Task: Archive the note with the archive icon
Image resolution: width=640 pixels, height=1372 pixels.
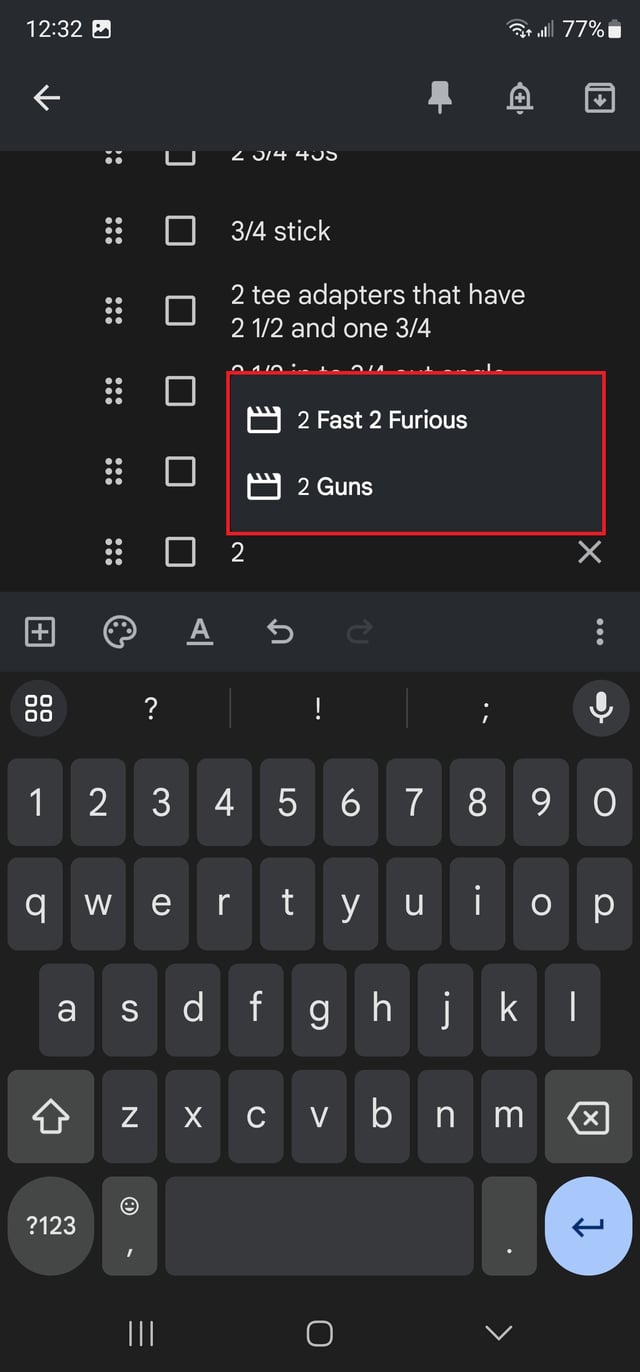Action: pyautogui.click(x=599, y=97)
